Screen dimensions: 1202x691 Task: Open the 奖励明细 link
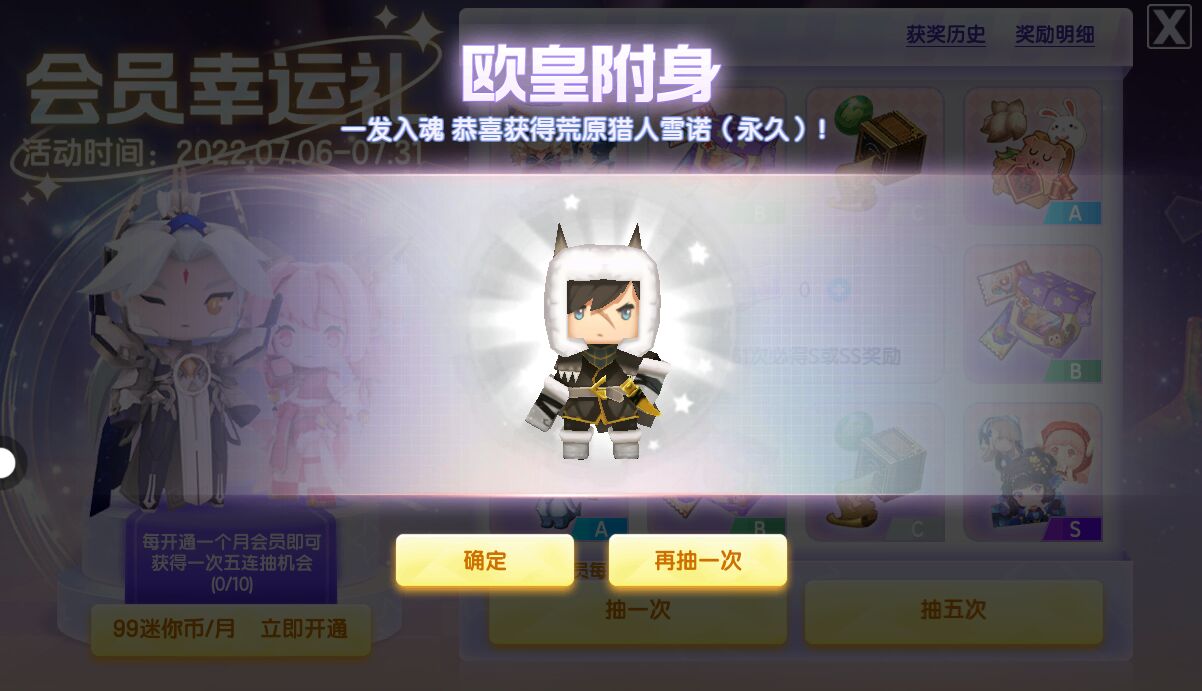point(1055,35)
